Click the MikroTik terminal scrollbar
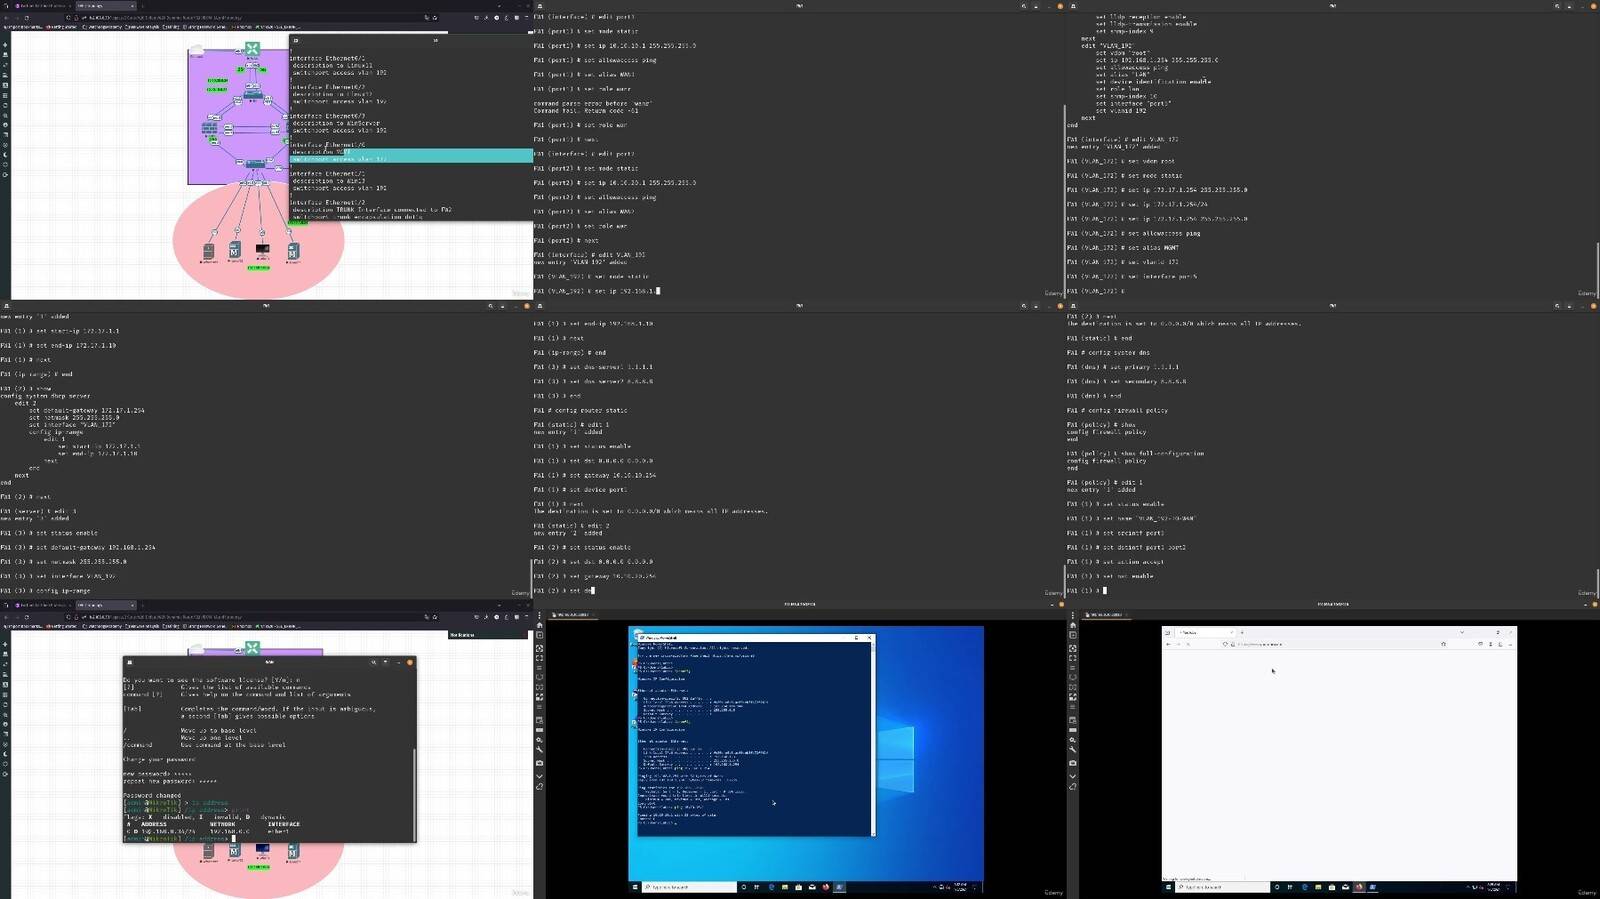Screen dimensions: 1600x899 (x=414, y=795)
